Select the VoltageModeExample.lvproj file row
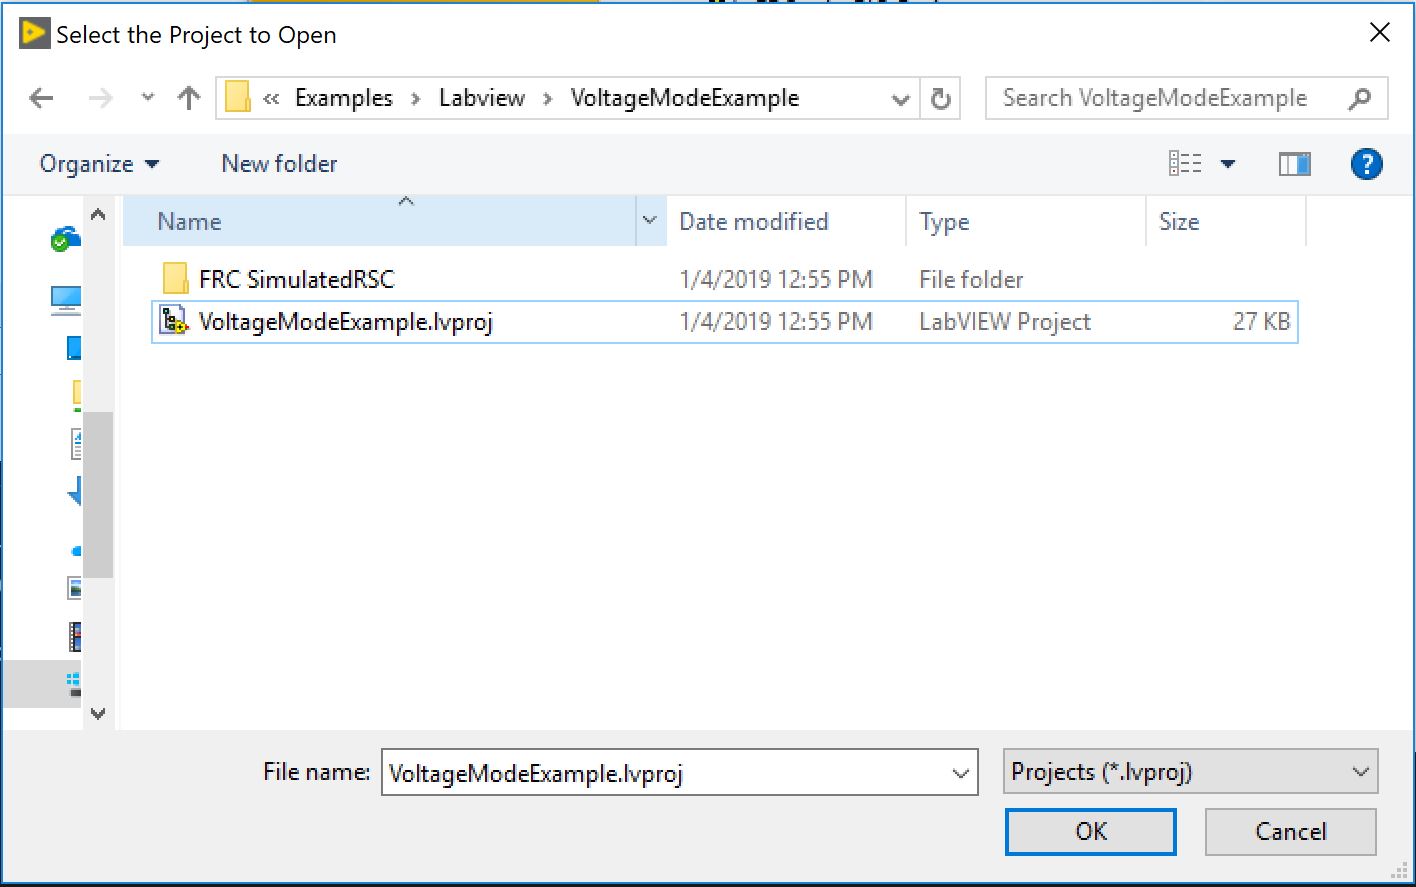Screen dimensions: 1416x887 (725, 321)
